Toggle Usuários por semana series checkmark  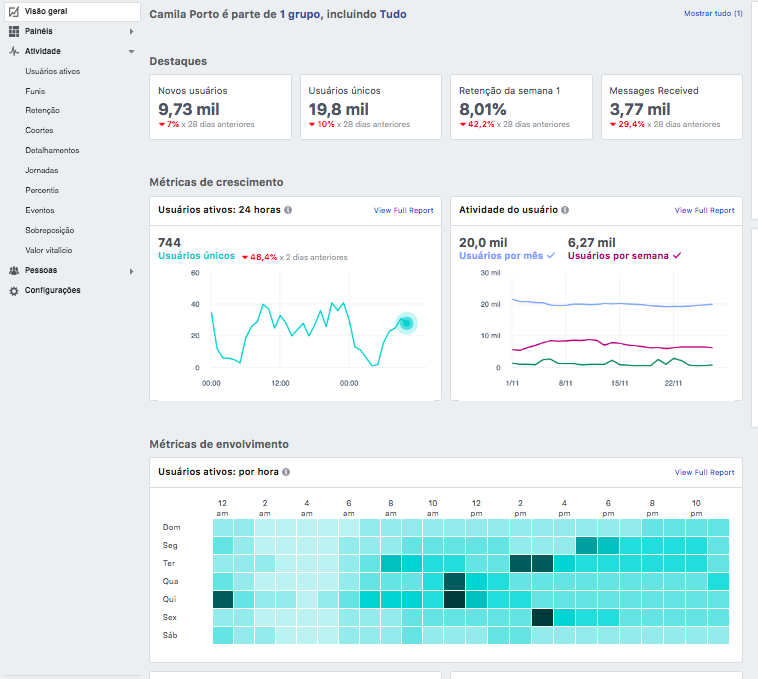point(677,255)
